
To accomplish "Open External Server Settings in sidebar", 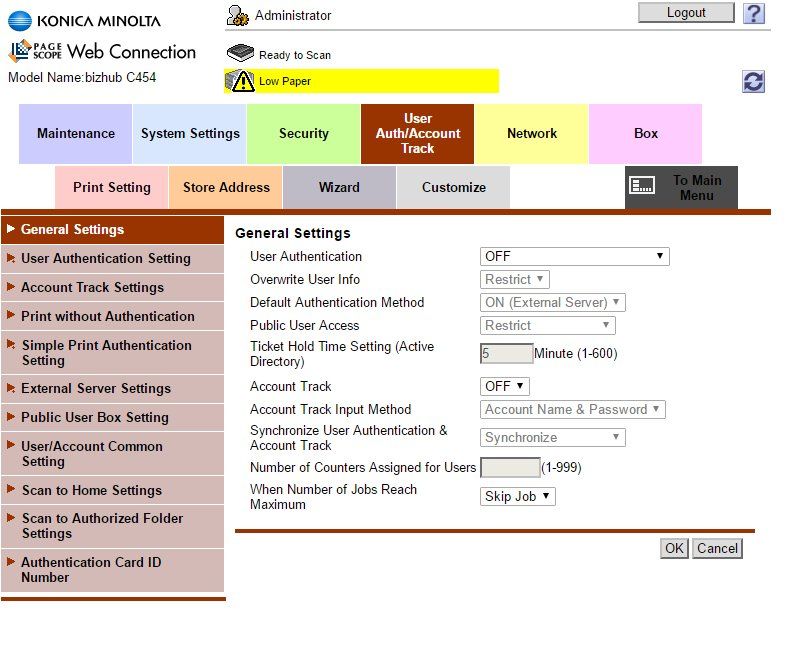I will click(x=96, y=388).
